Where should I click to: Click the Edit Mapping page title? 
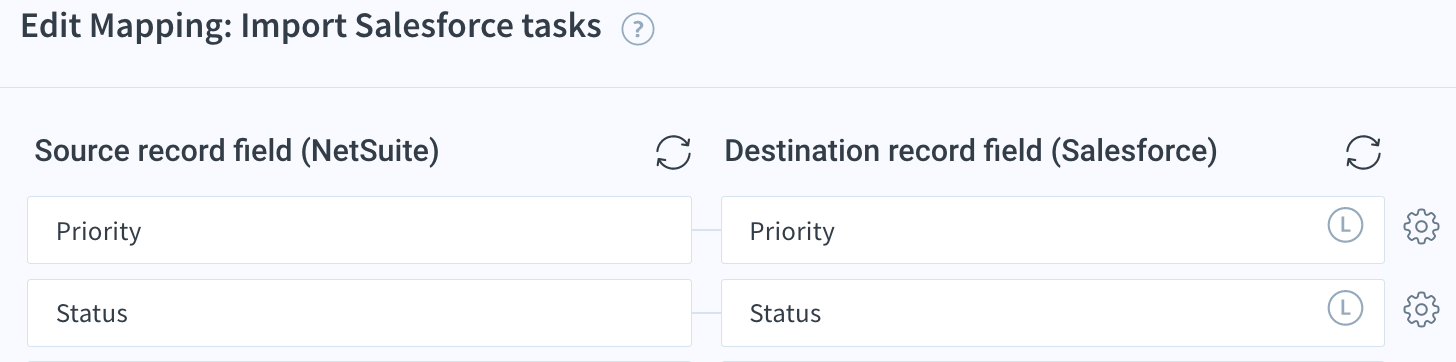(x=311, y=27)
